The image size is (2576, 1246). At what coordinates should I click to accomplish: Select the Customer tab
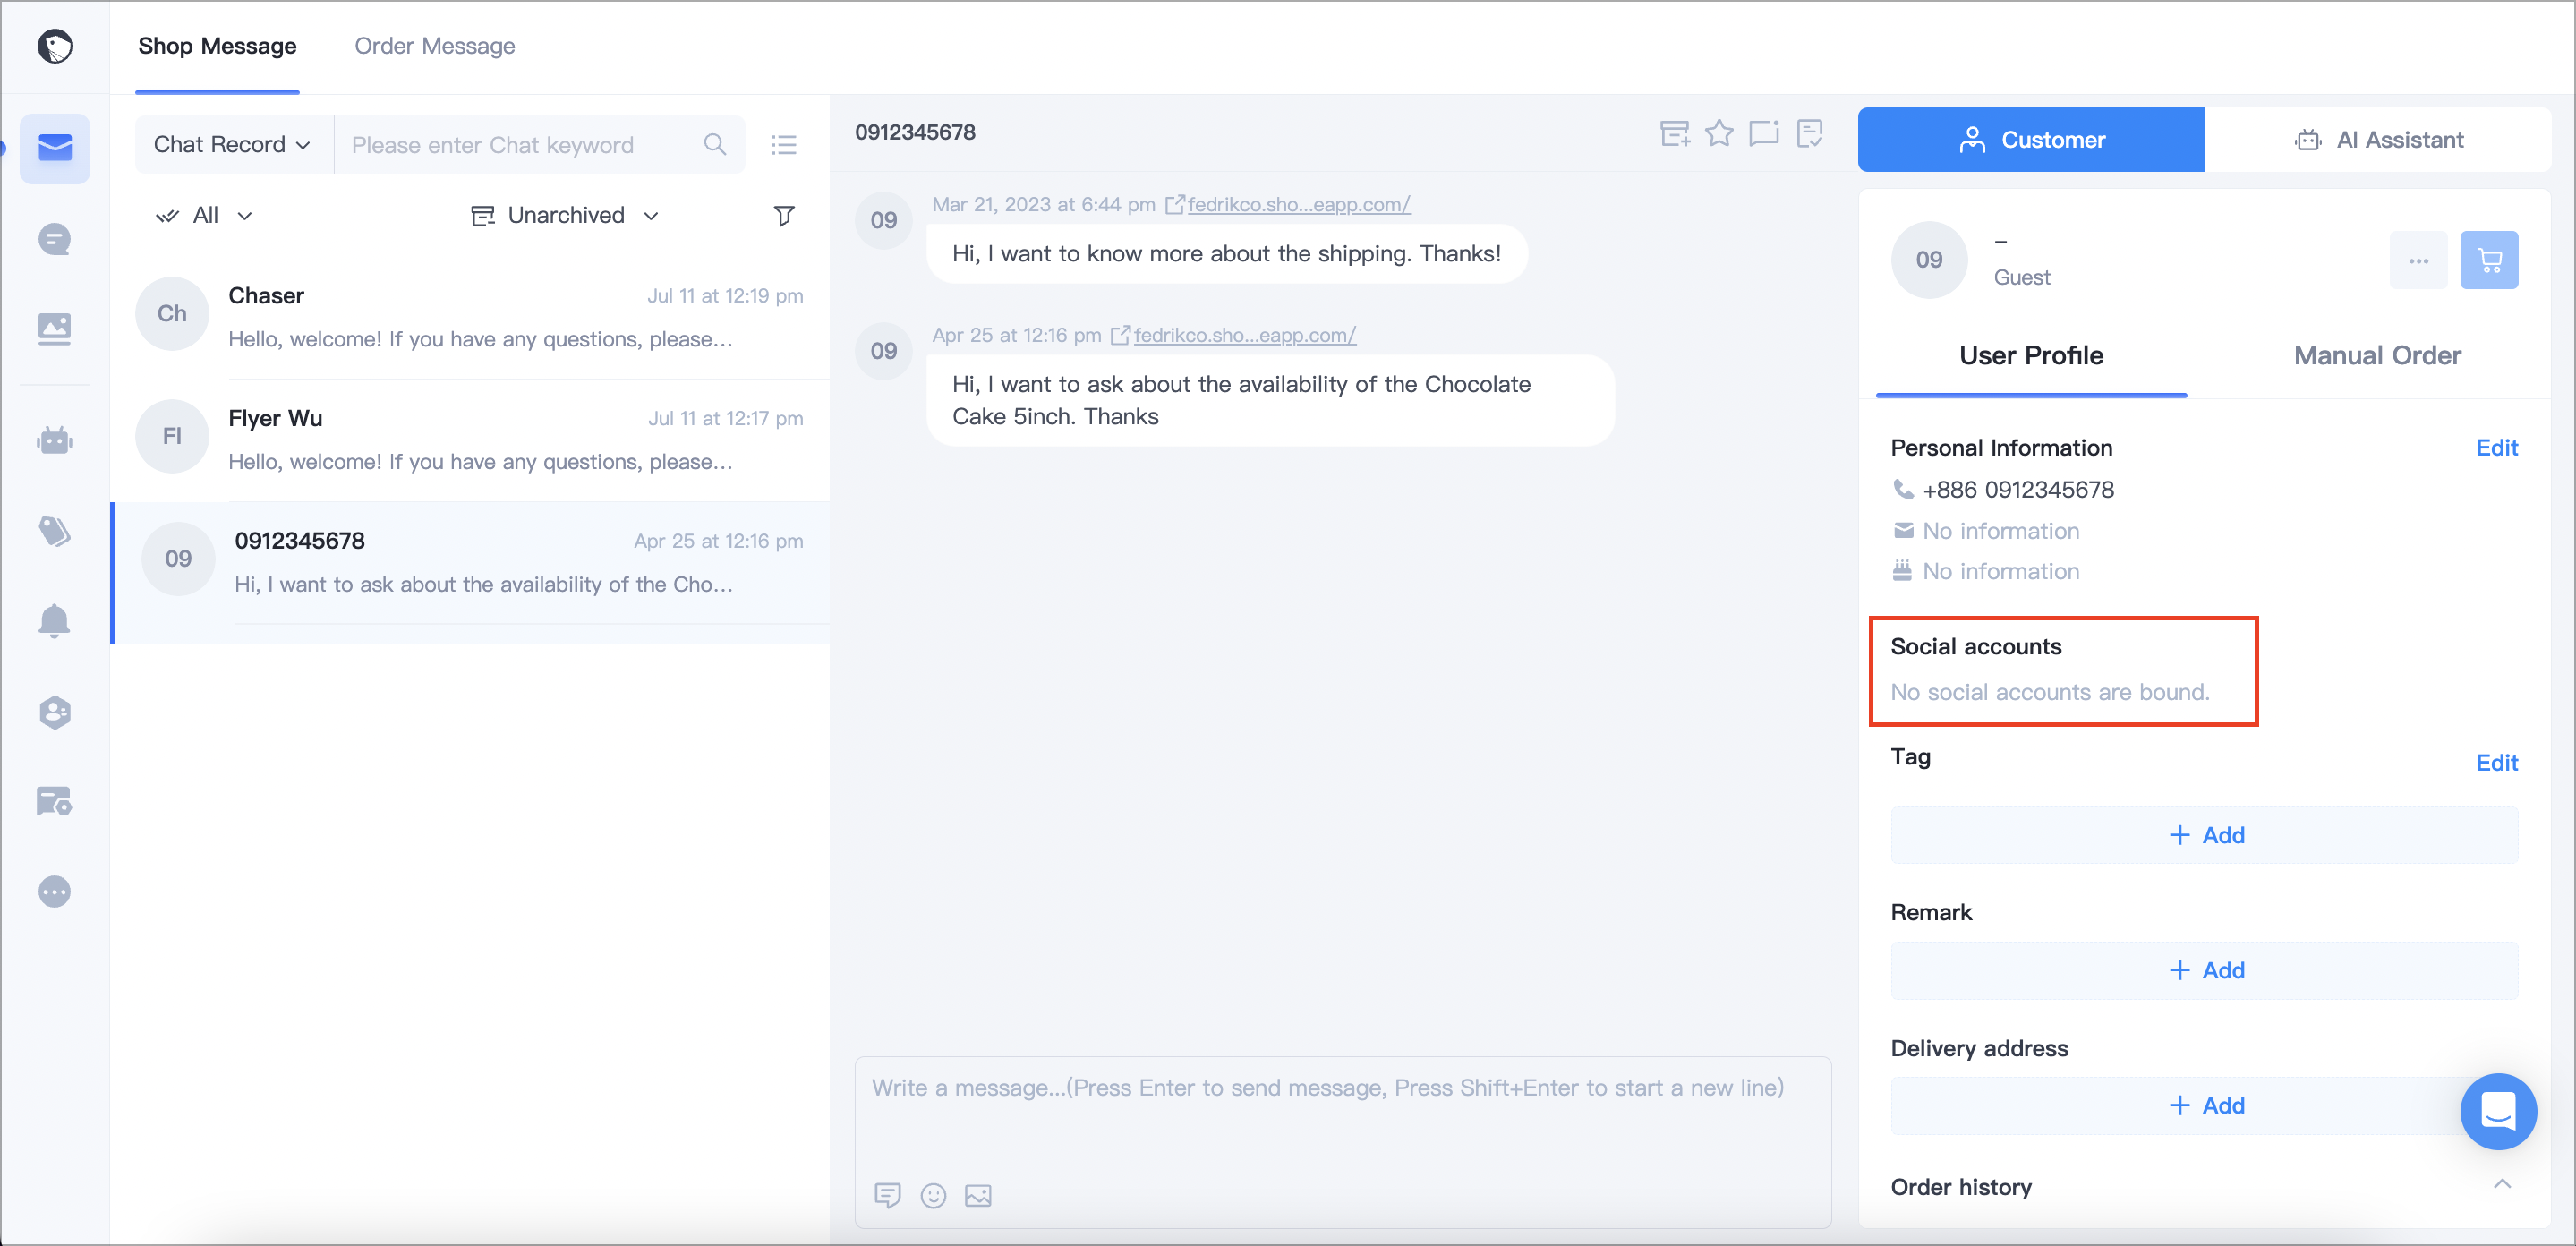[2030, 140]
